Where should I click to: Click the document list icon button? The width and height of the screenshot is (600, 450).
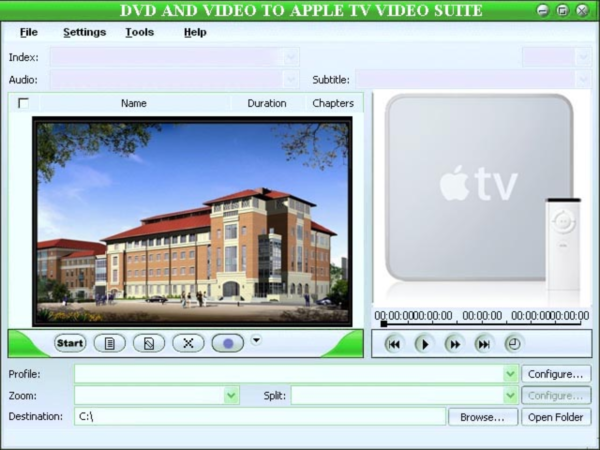point(109,343)
